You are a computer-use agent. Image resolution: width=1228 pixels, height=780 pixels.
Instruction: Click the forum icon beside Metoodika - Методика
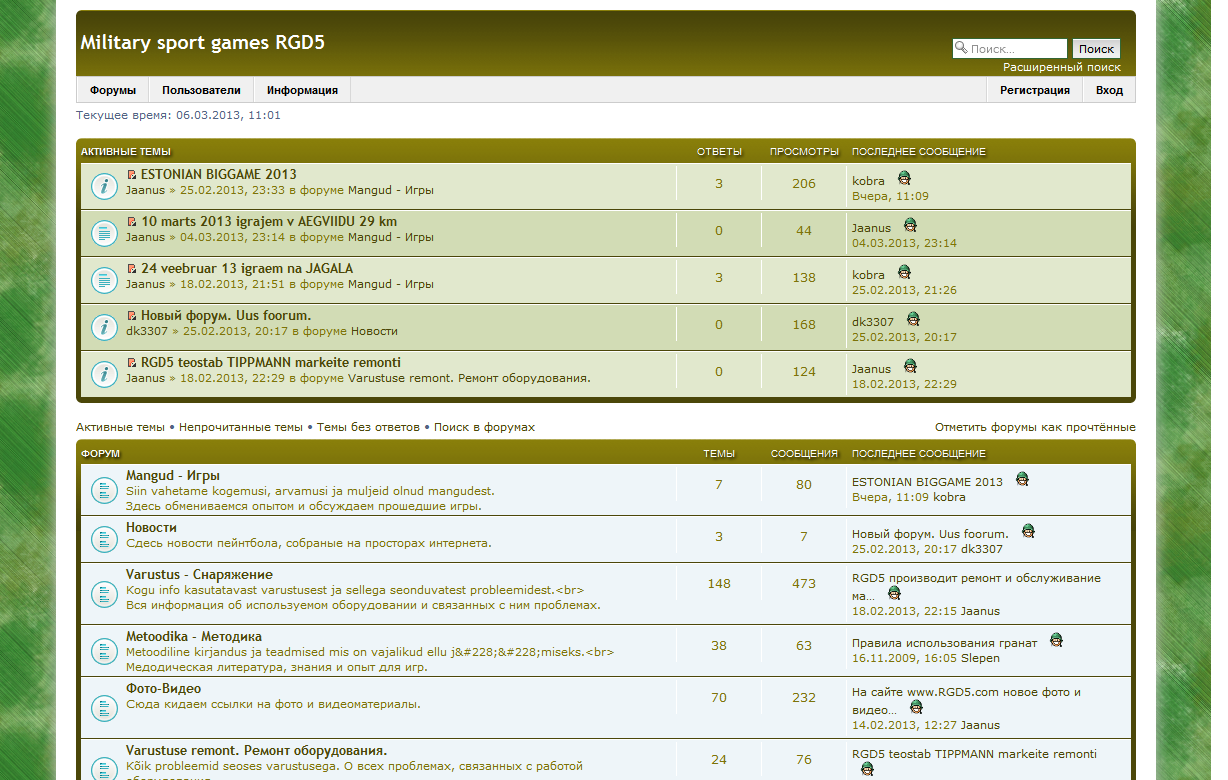[104, 652]
